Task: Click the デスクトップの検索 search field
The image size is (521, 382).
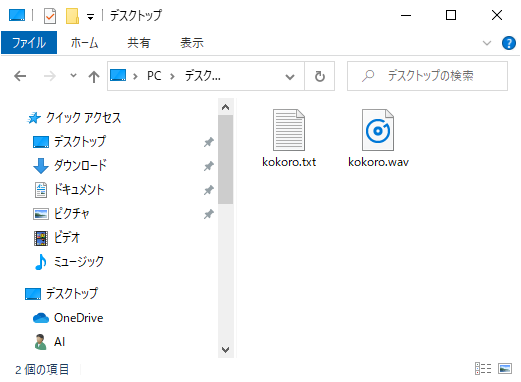Action: click(427, 76)
